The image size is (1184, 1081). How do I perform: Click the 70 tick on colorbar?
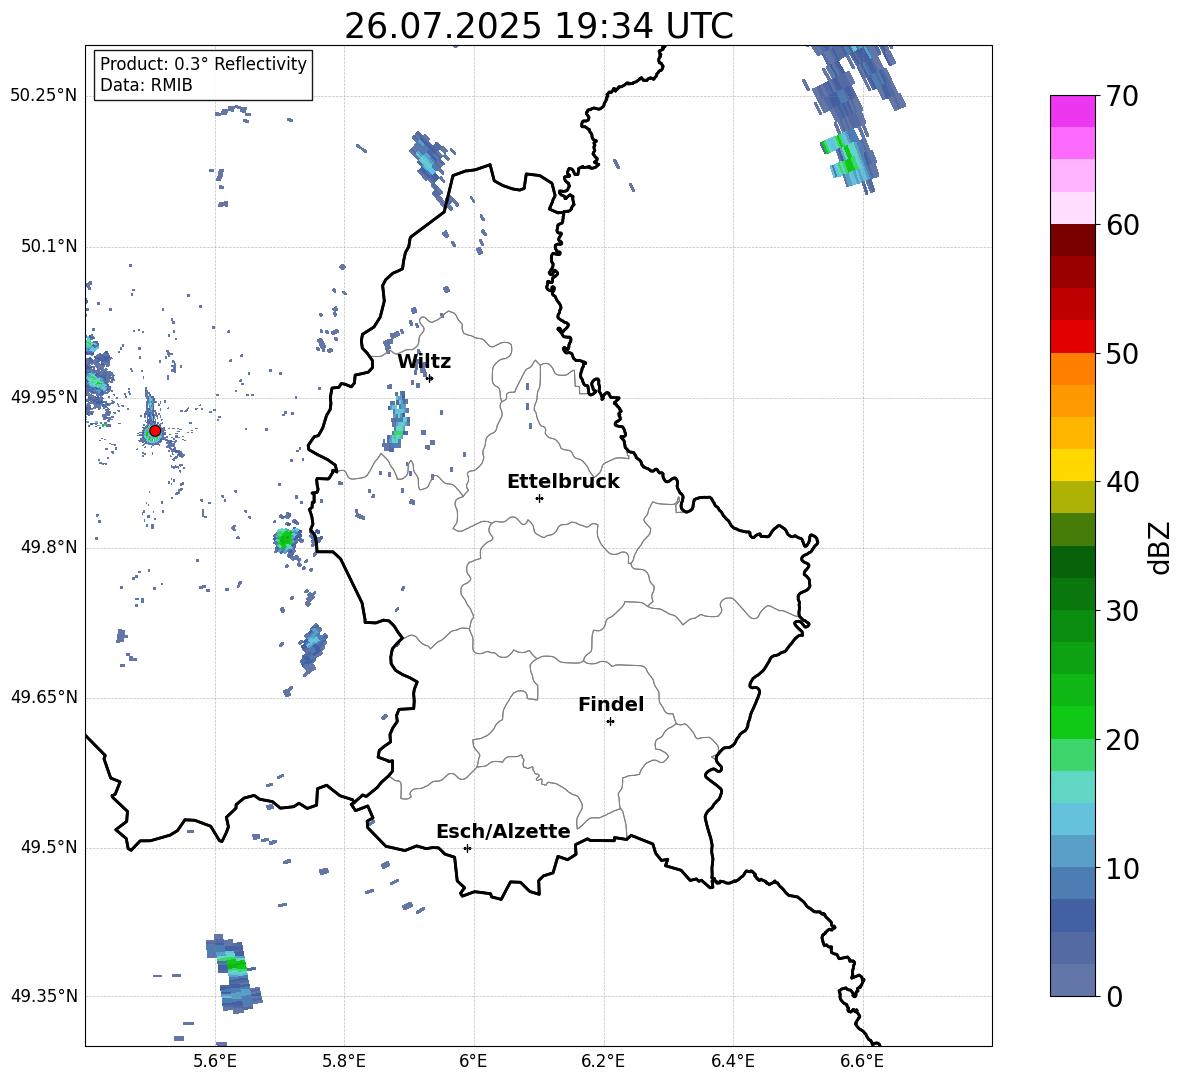[1122, 97]
